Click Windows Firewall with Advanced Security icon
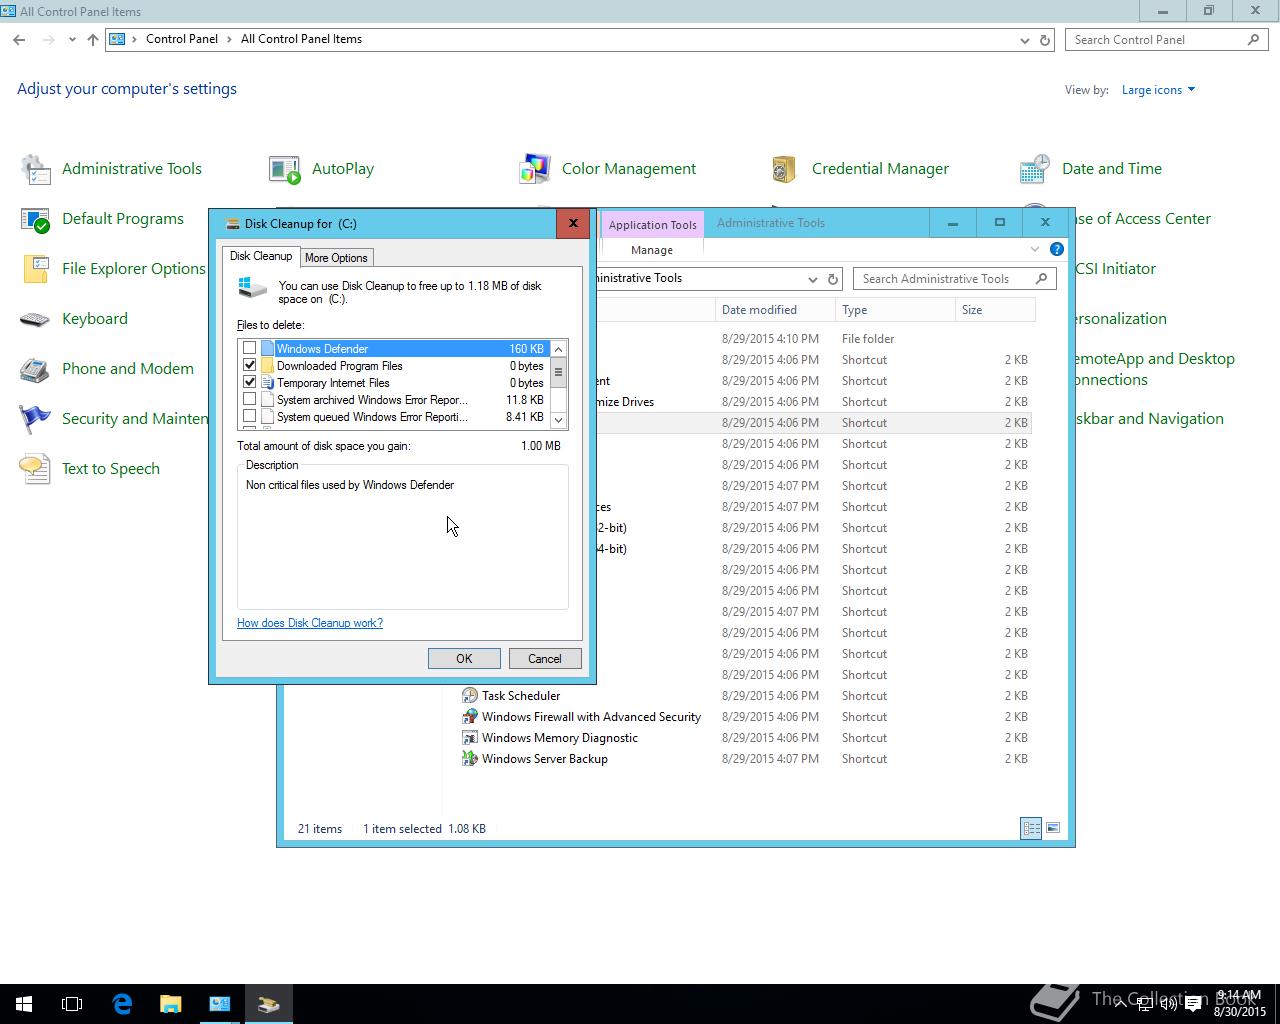1280x1024 pixels. [x=469, y=717]
